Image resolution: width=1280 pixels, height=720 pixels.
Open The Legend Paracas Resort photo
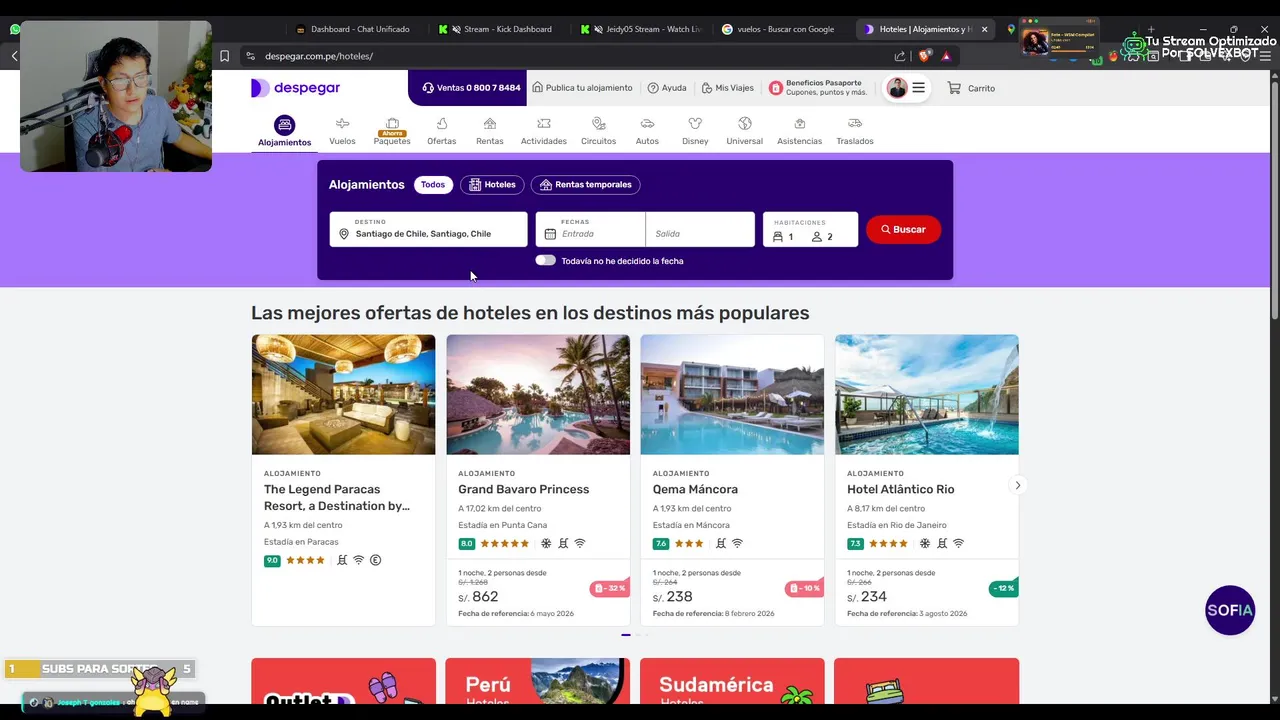pos(343,394)
